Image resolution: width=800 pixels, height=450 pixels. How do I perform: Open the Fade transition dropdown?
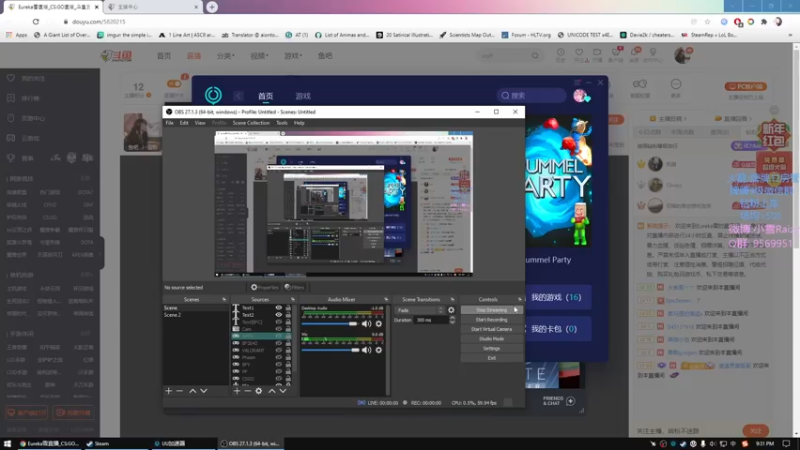tap(420, 310)
